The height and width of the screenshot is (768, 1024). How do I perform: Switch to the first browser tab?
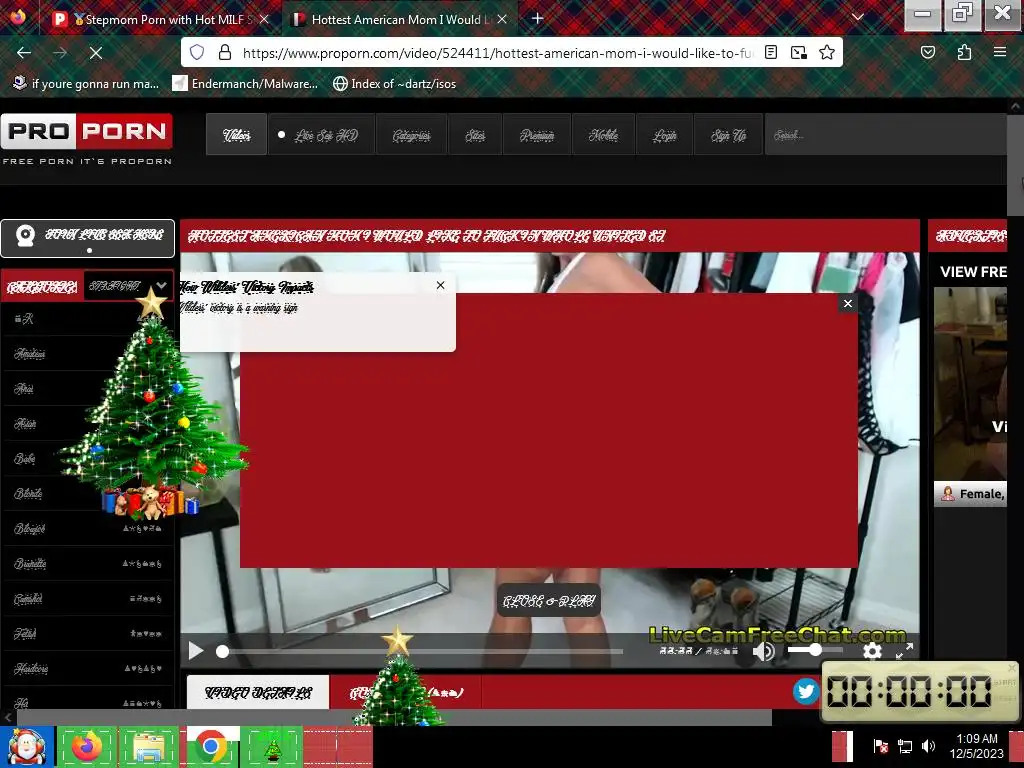[x=160, y=20]
